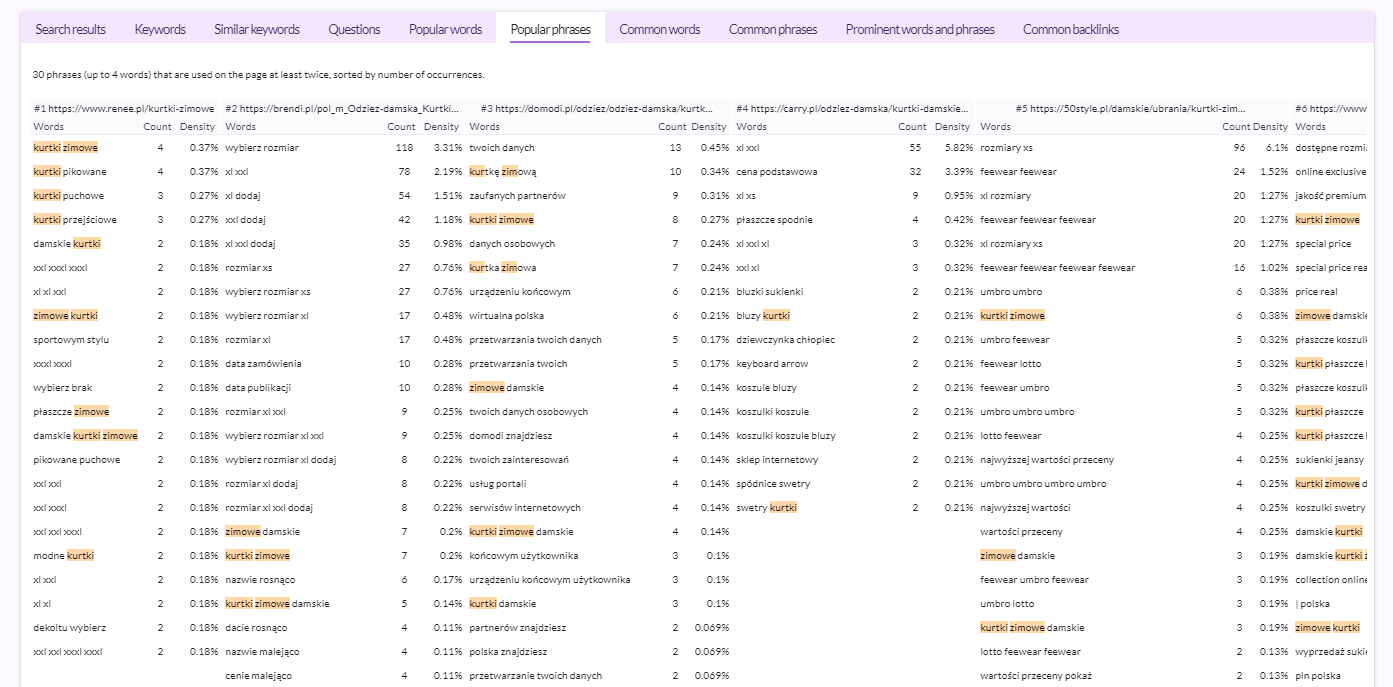This screenshot has width=1393, height=687.
Task: Select the phrase "data publikacji"
Action: 258,388
